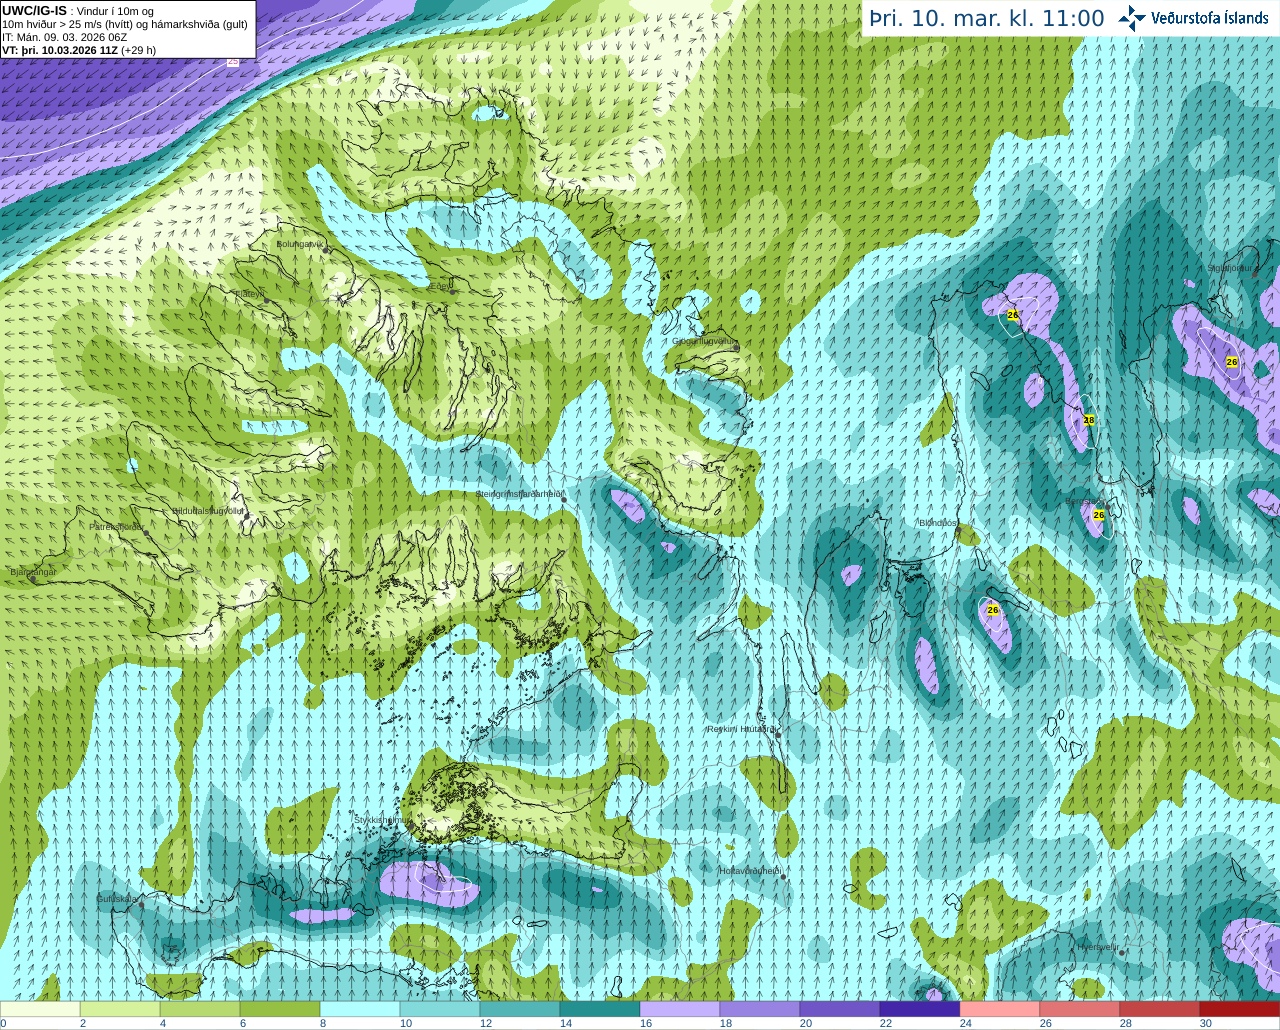Select the 12–14 m/s teal legend swatch
Image resolution: width=1280 pixels, height=1030 pixels.
pyautogui.click(x=520, y=1009)
